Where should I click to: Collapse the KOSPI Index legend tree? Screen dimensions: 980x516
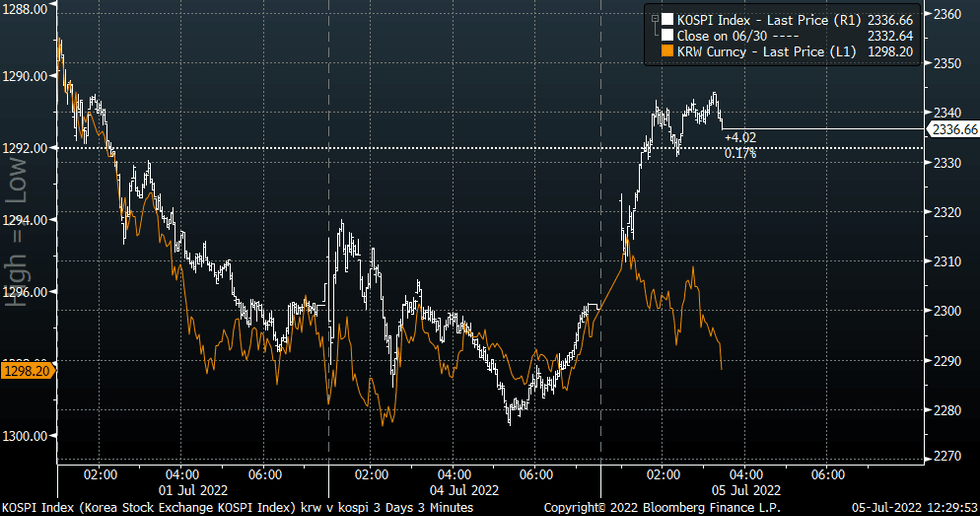click(654, 19)
